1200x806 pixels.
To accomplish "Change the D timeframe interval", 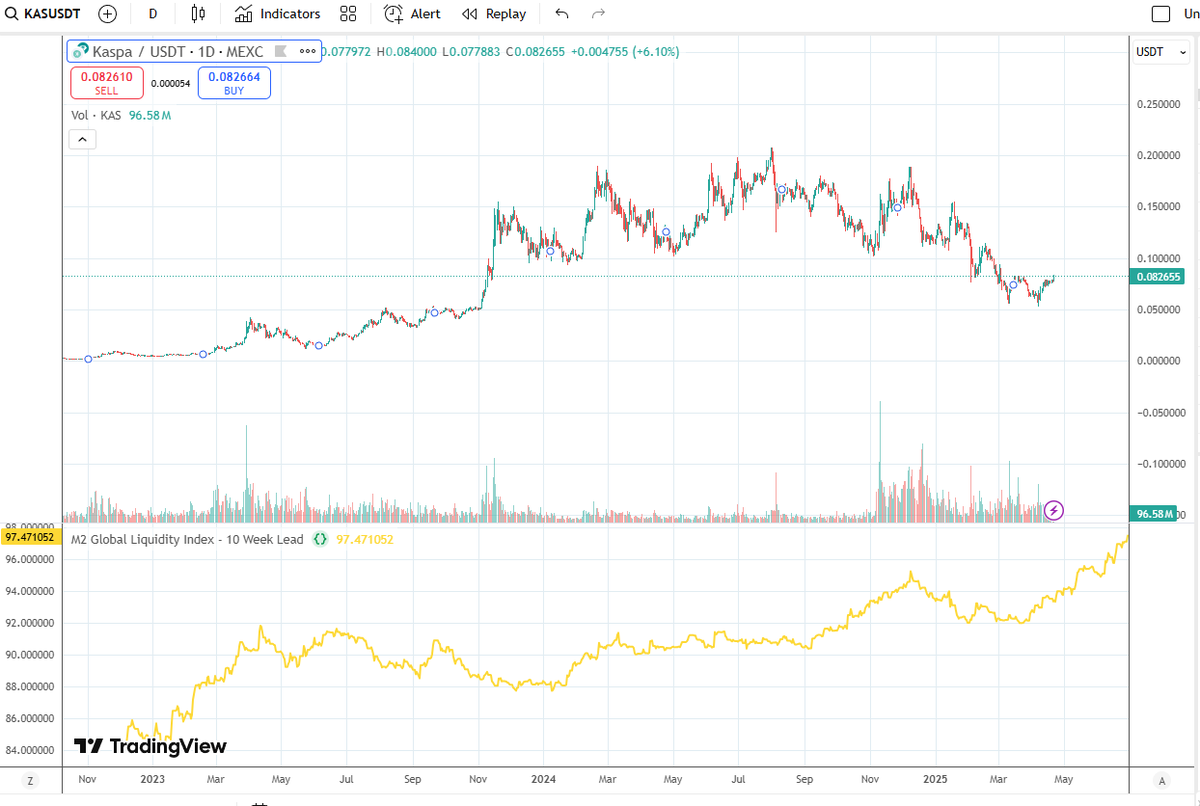I will 152,14.
